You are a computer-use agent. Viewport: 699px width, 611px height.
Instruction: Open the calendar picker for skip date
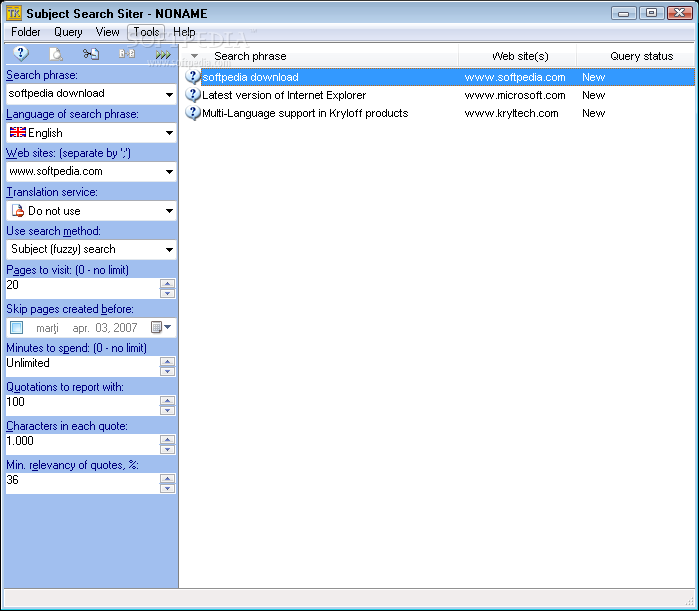[x=161, y=328]
